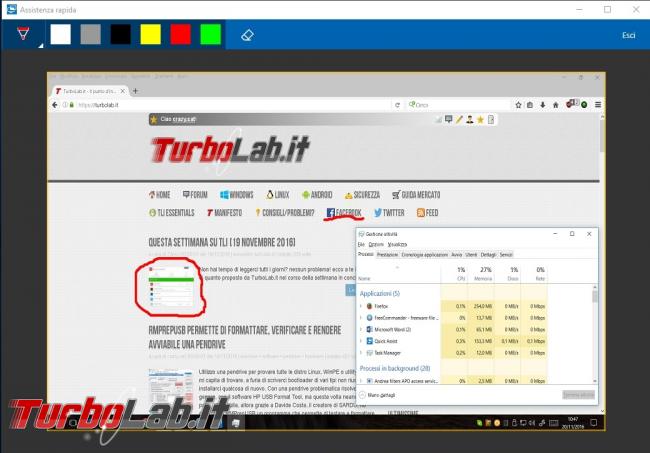Open Task Manager Opzioni menu
This screenshot has width=650, height=453.
pos(376,245)
